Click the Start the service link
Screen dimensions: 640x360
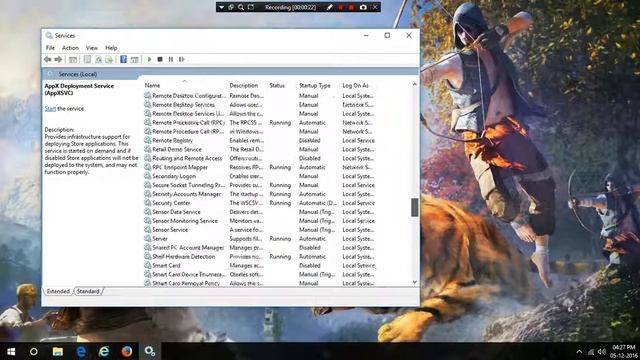click(x=50, y=109)
